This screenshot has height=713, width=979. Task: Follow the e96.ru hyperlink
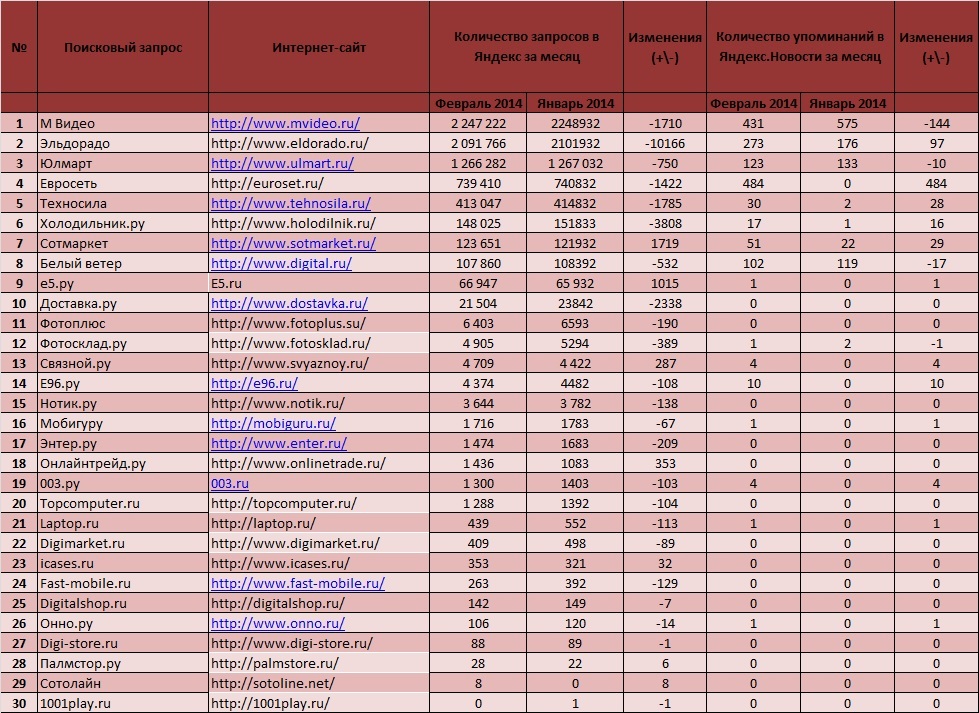(x=254, y=383)
